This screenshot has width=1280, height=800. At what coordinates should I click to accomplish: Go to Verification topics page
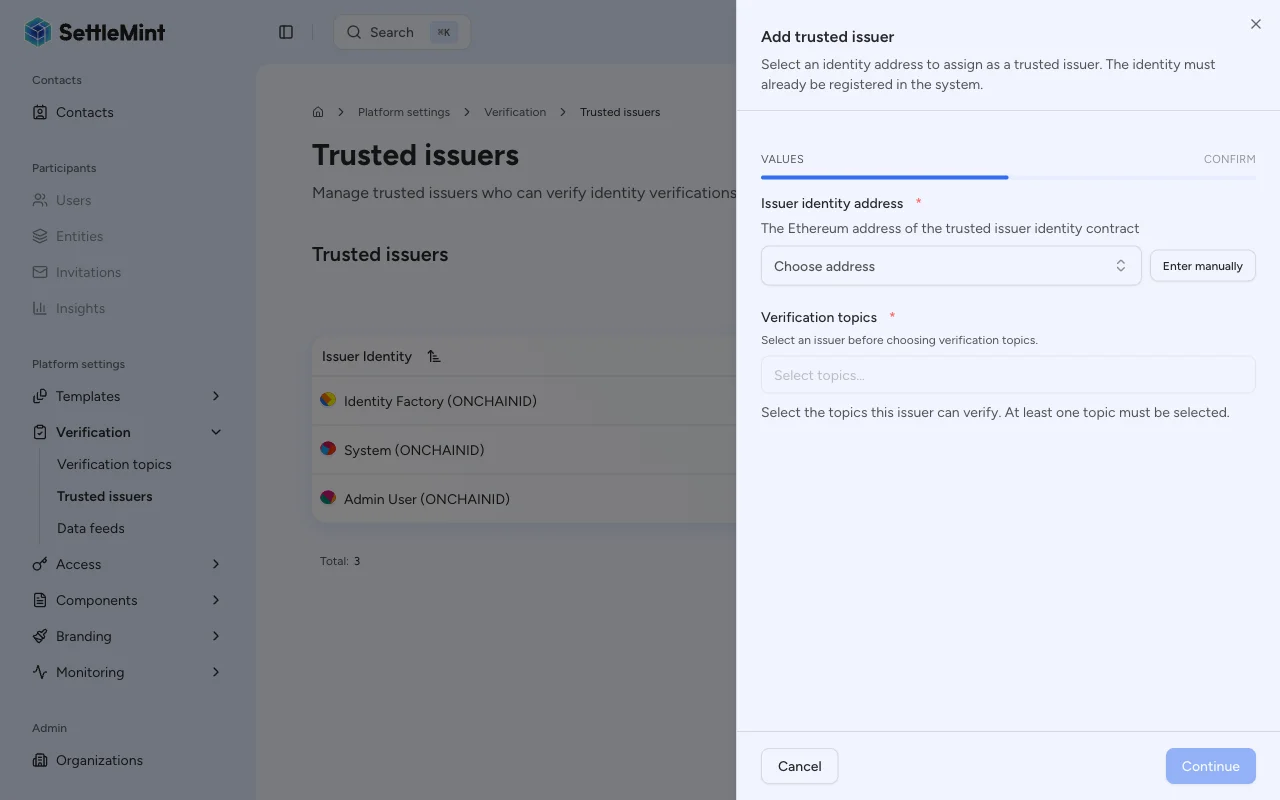tap(114, 464)
